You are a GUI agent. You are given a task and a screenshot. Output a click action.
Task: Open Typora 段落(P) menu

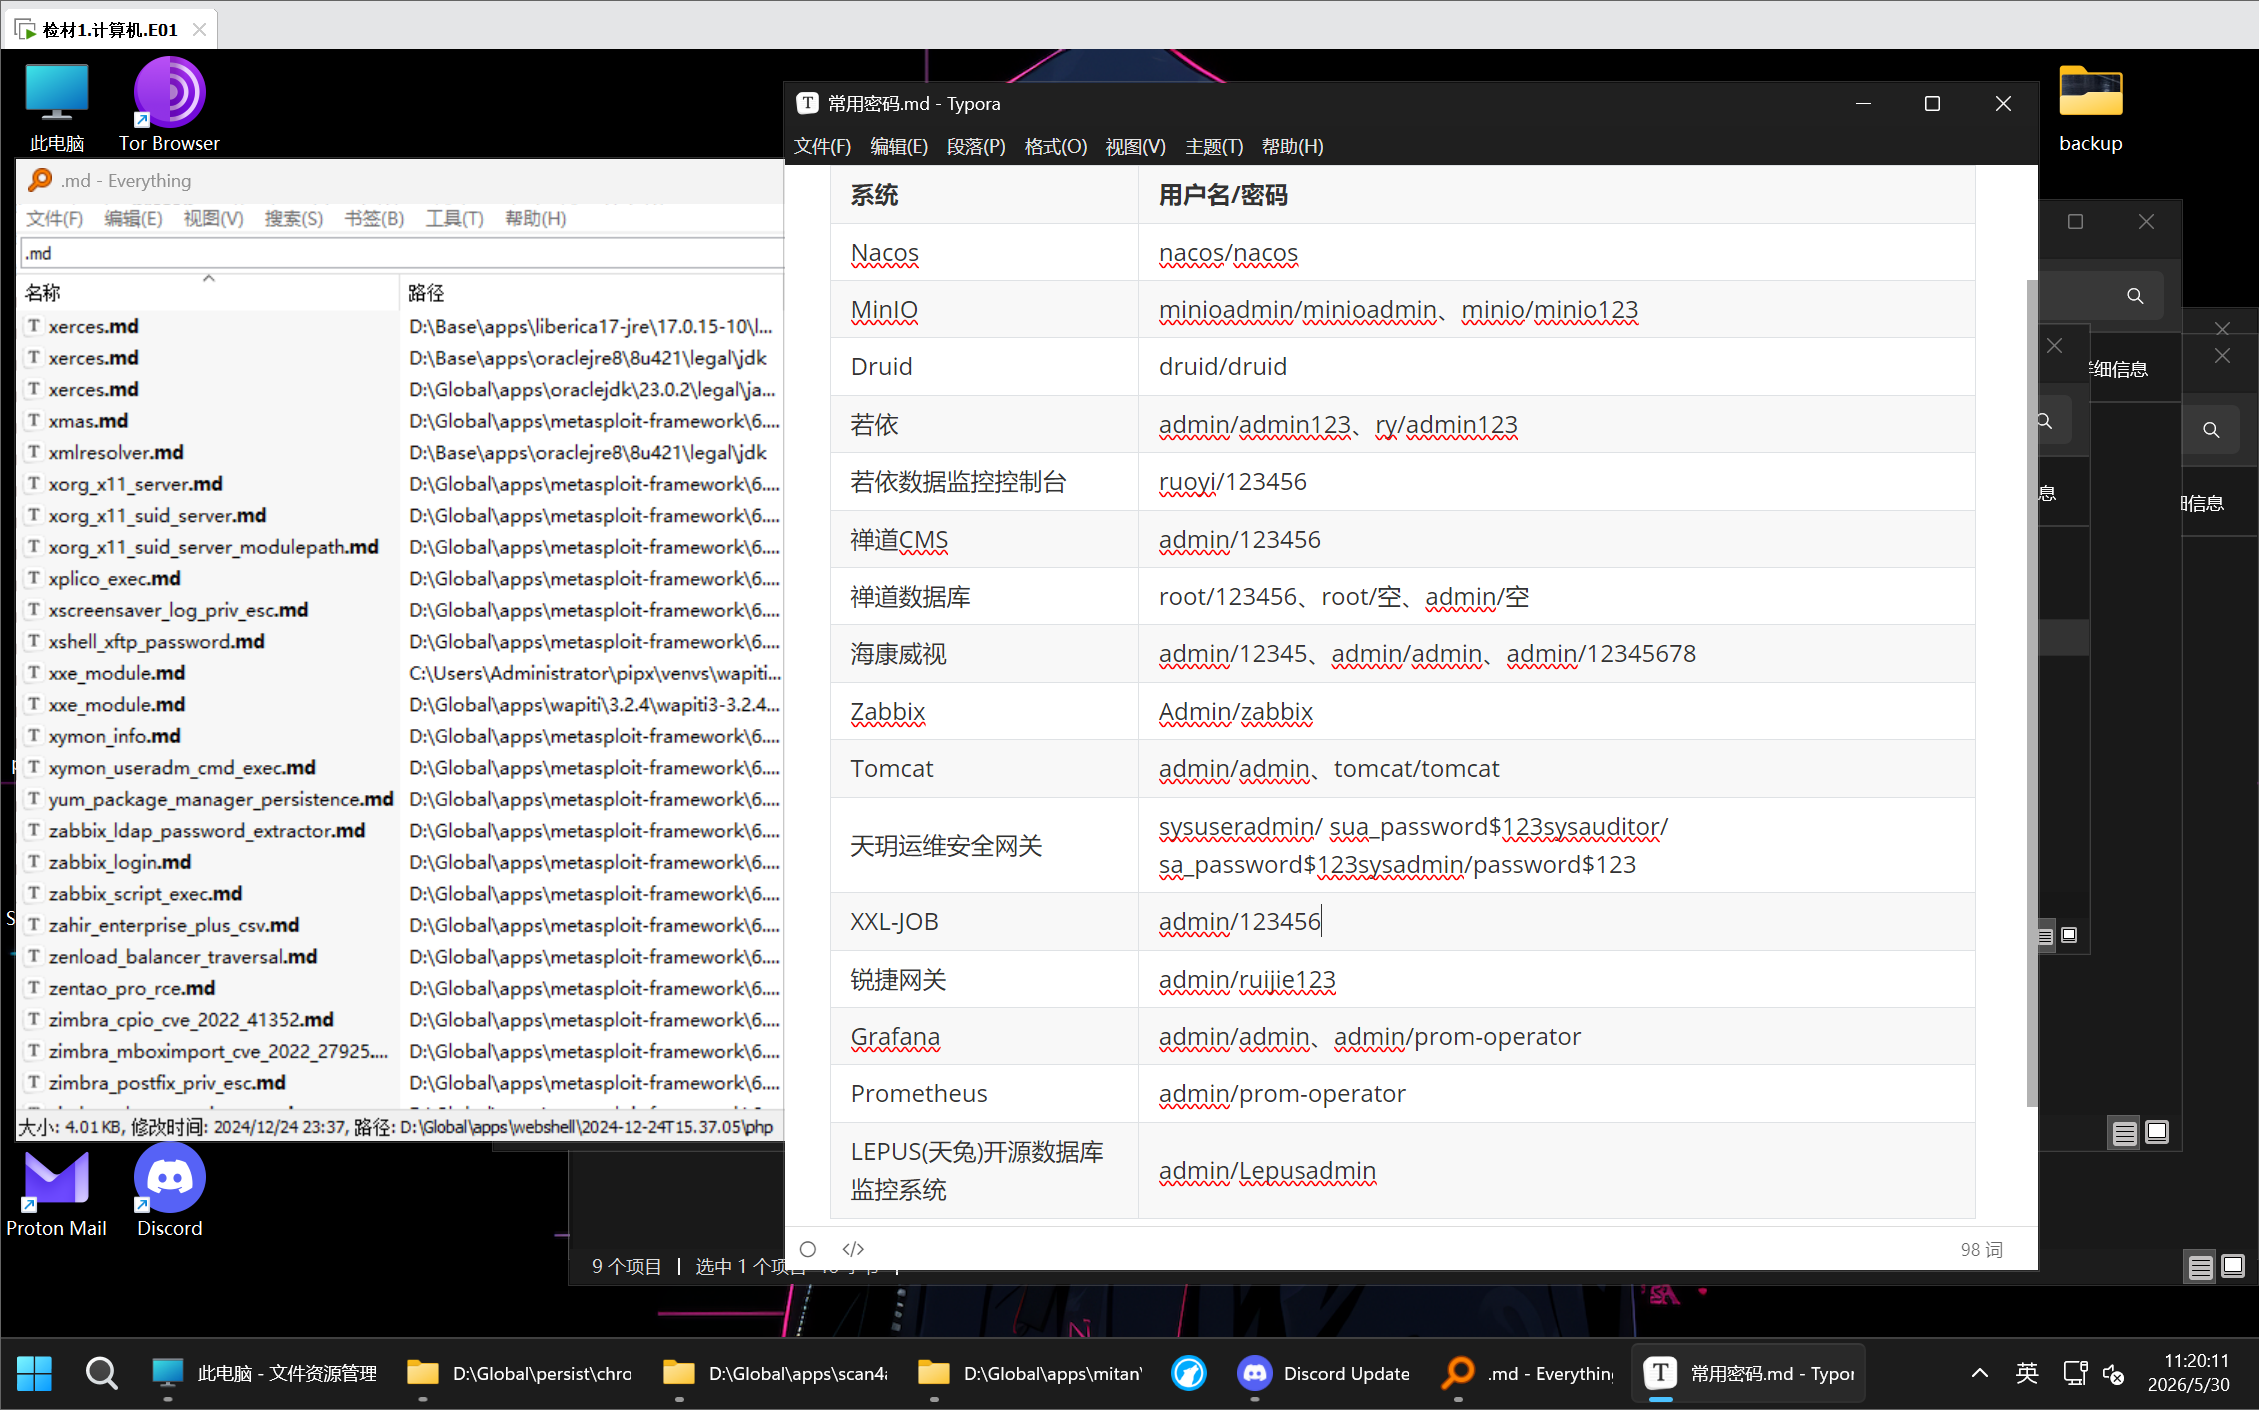[976, 147]
